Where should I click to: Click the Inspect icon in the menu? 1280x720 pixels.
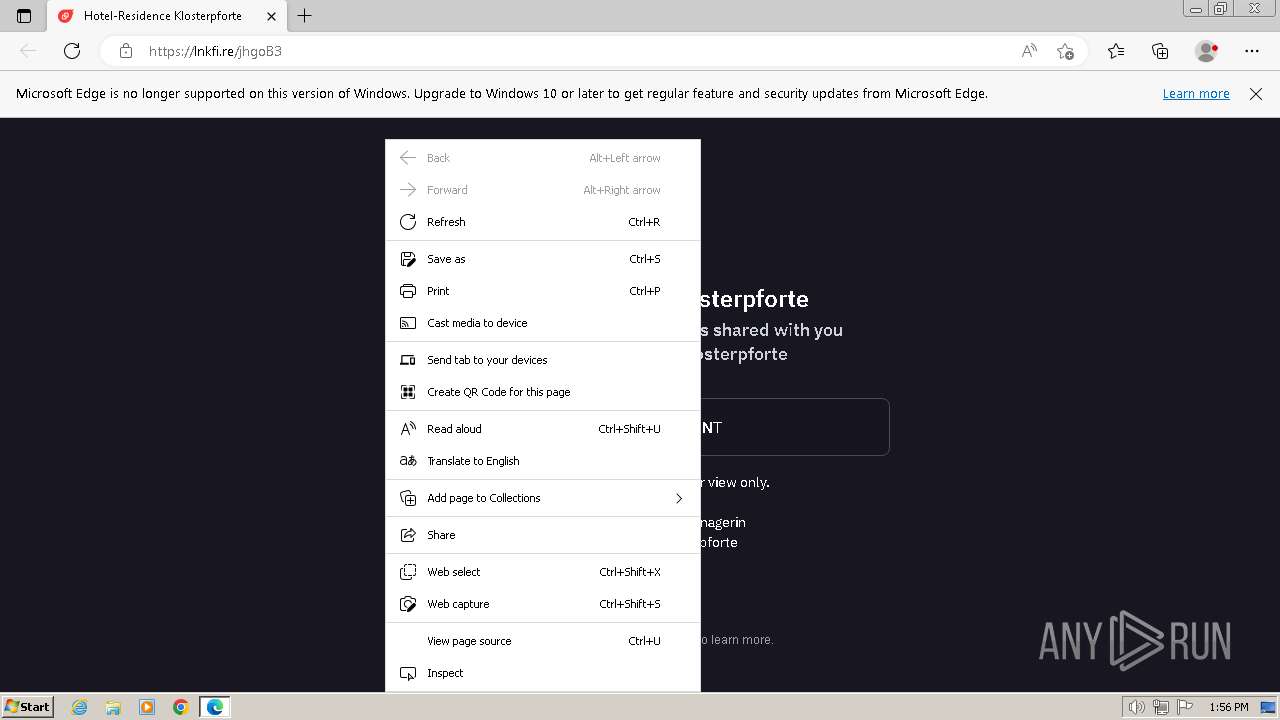408,673
